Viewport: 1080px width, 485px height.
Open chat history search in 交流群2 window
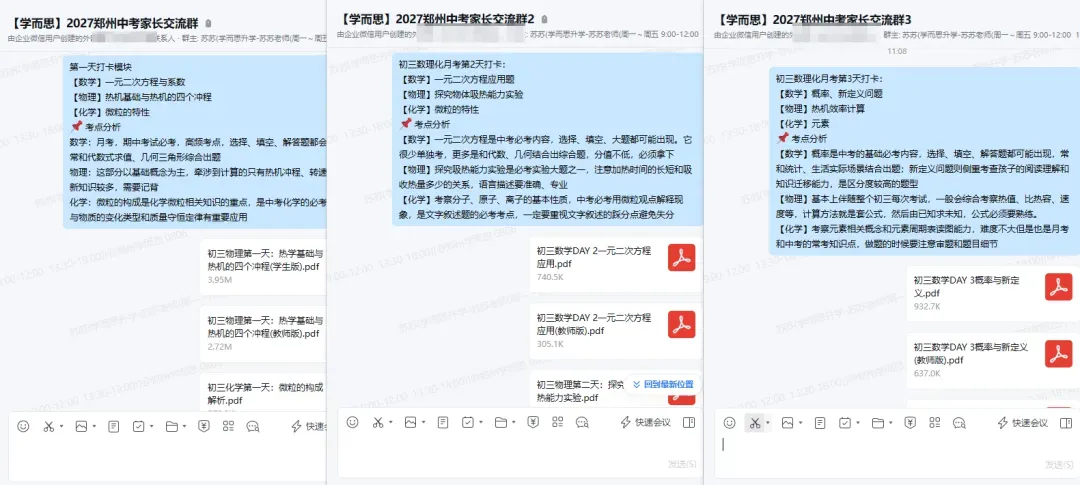tap(582, 422)
